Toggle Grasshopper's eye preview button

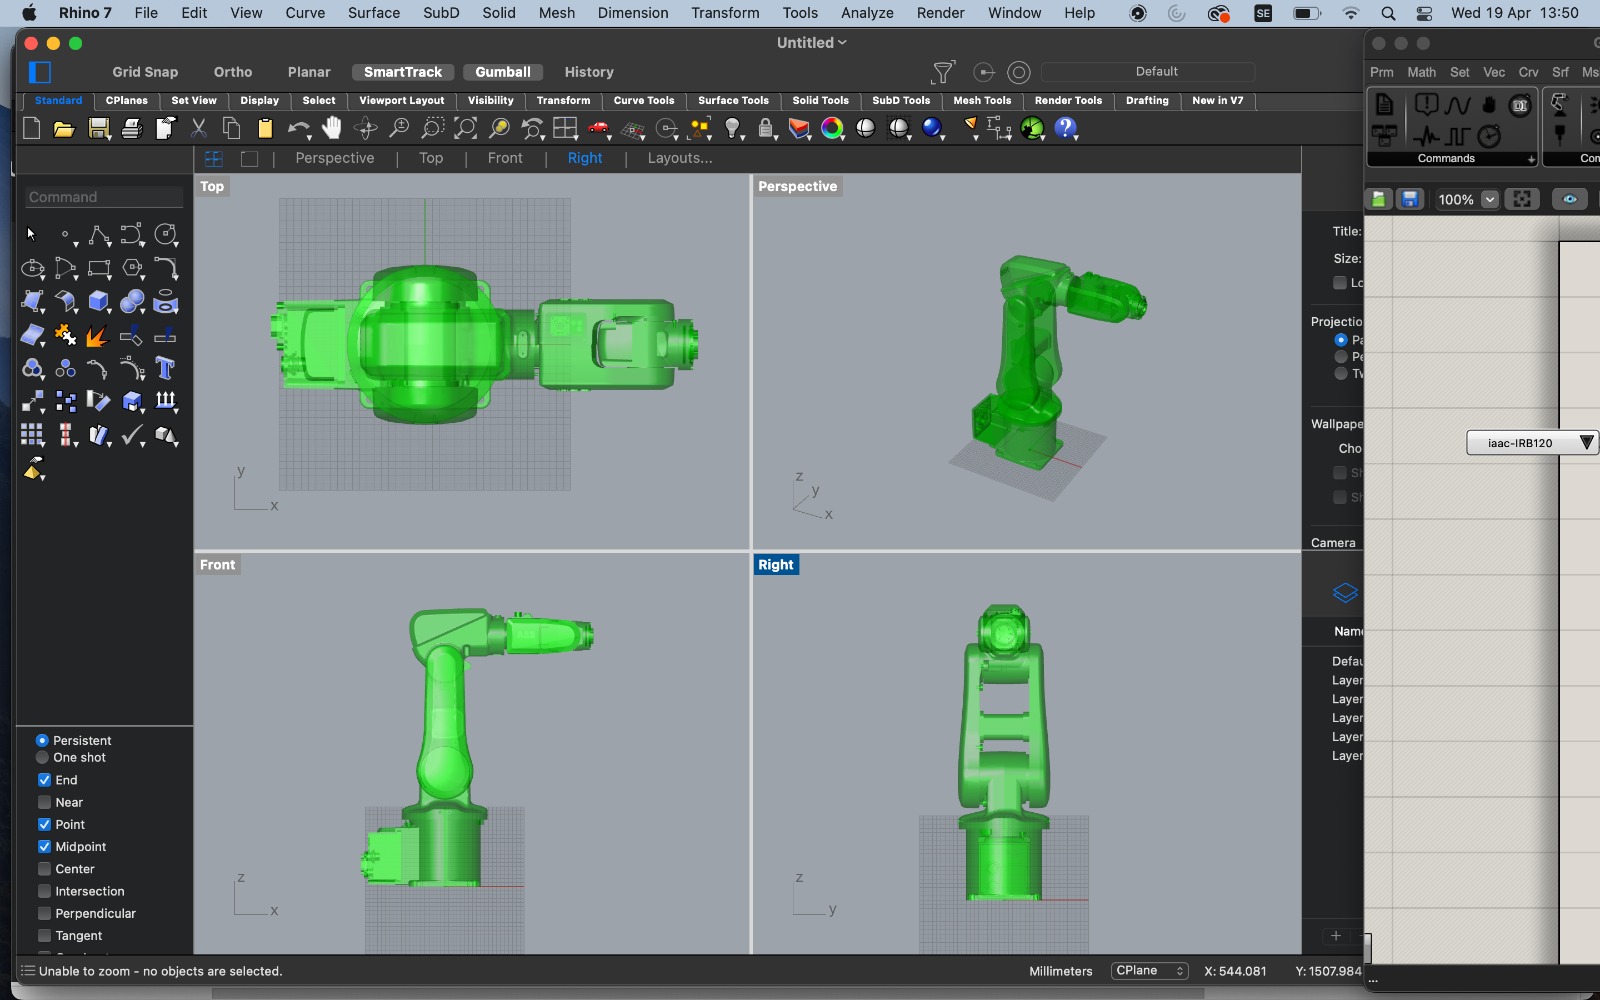point(1569,199)
